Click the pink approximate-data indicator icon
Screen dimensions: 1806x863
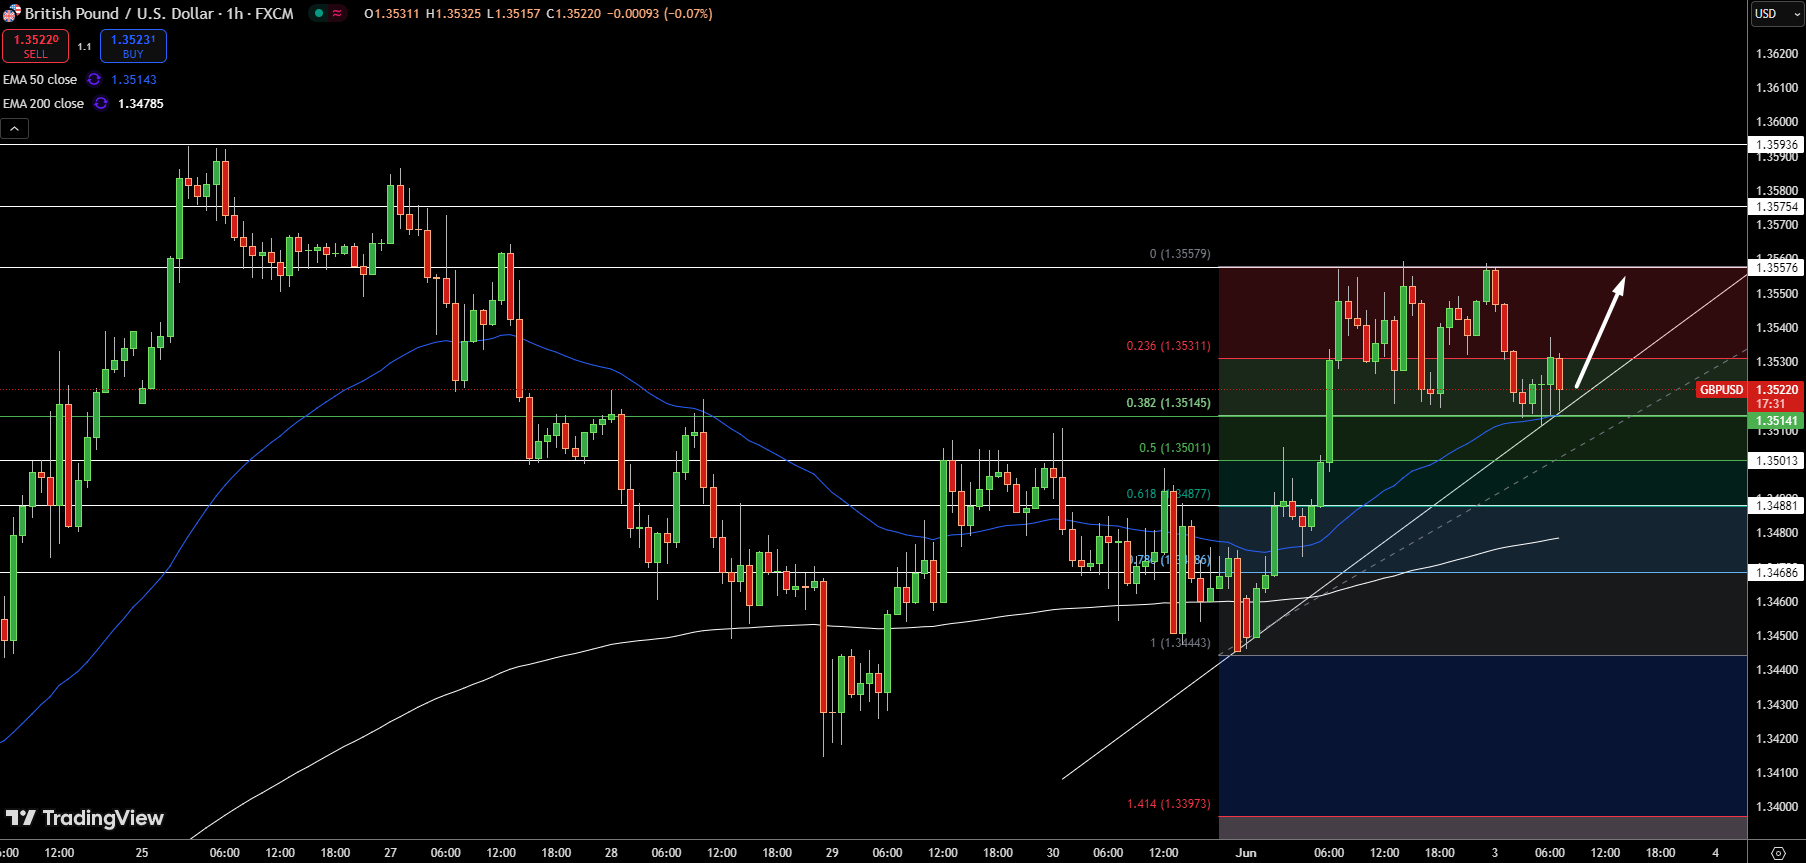click(337, 14)
